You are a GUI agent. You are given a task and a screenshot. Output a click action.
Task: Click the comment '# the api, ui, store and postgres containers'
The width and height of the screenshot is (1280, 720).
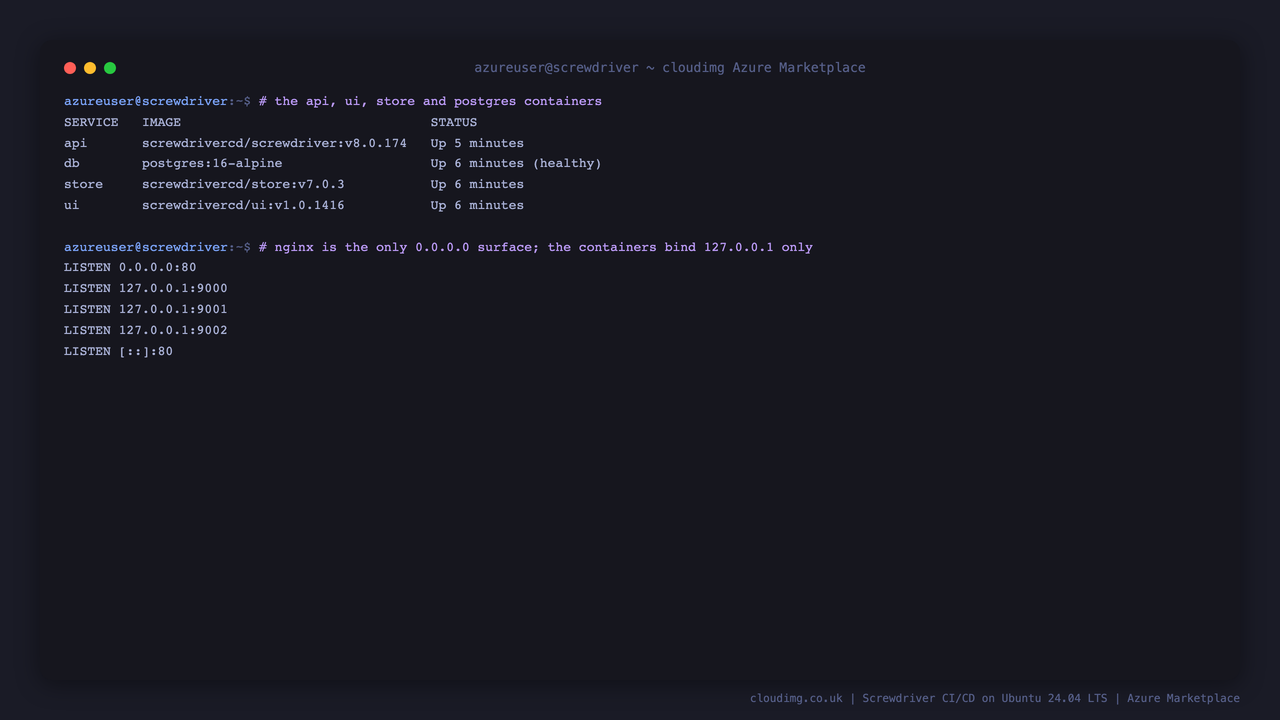click(430, 101)
